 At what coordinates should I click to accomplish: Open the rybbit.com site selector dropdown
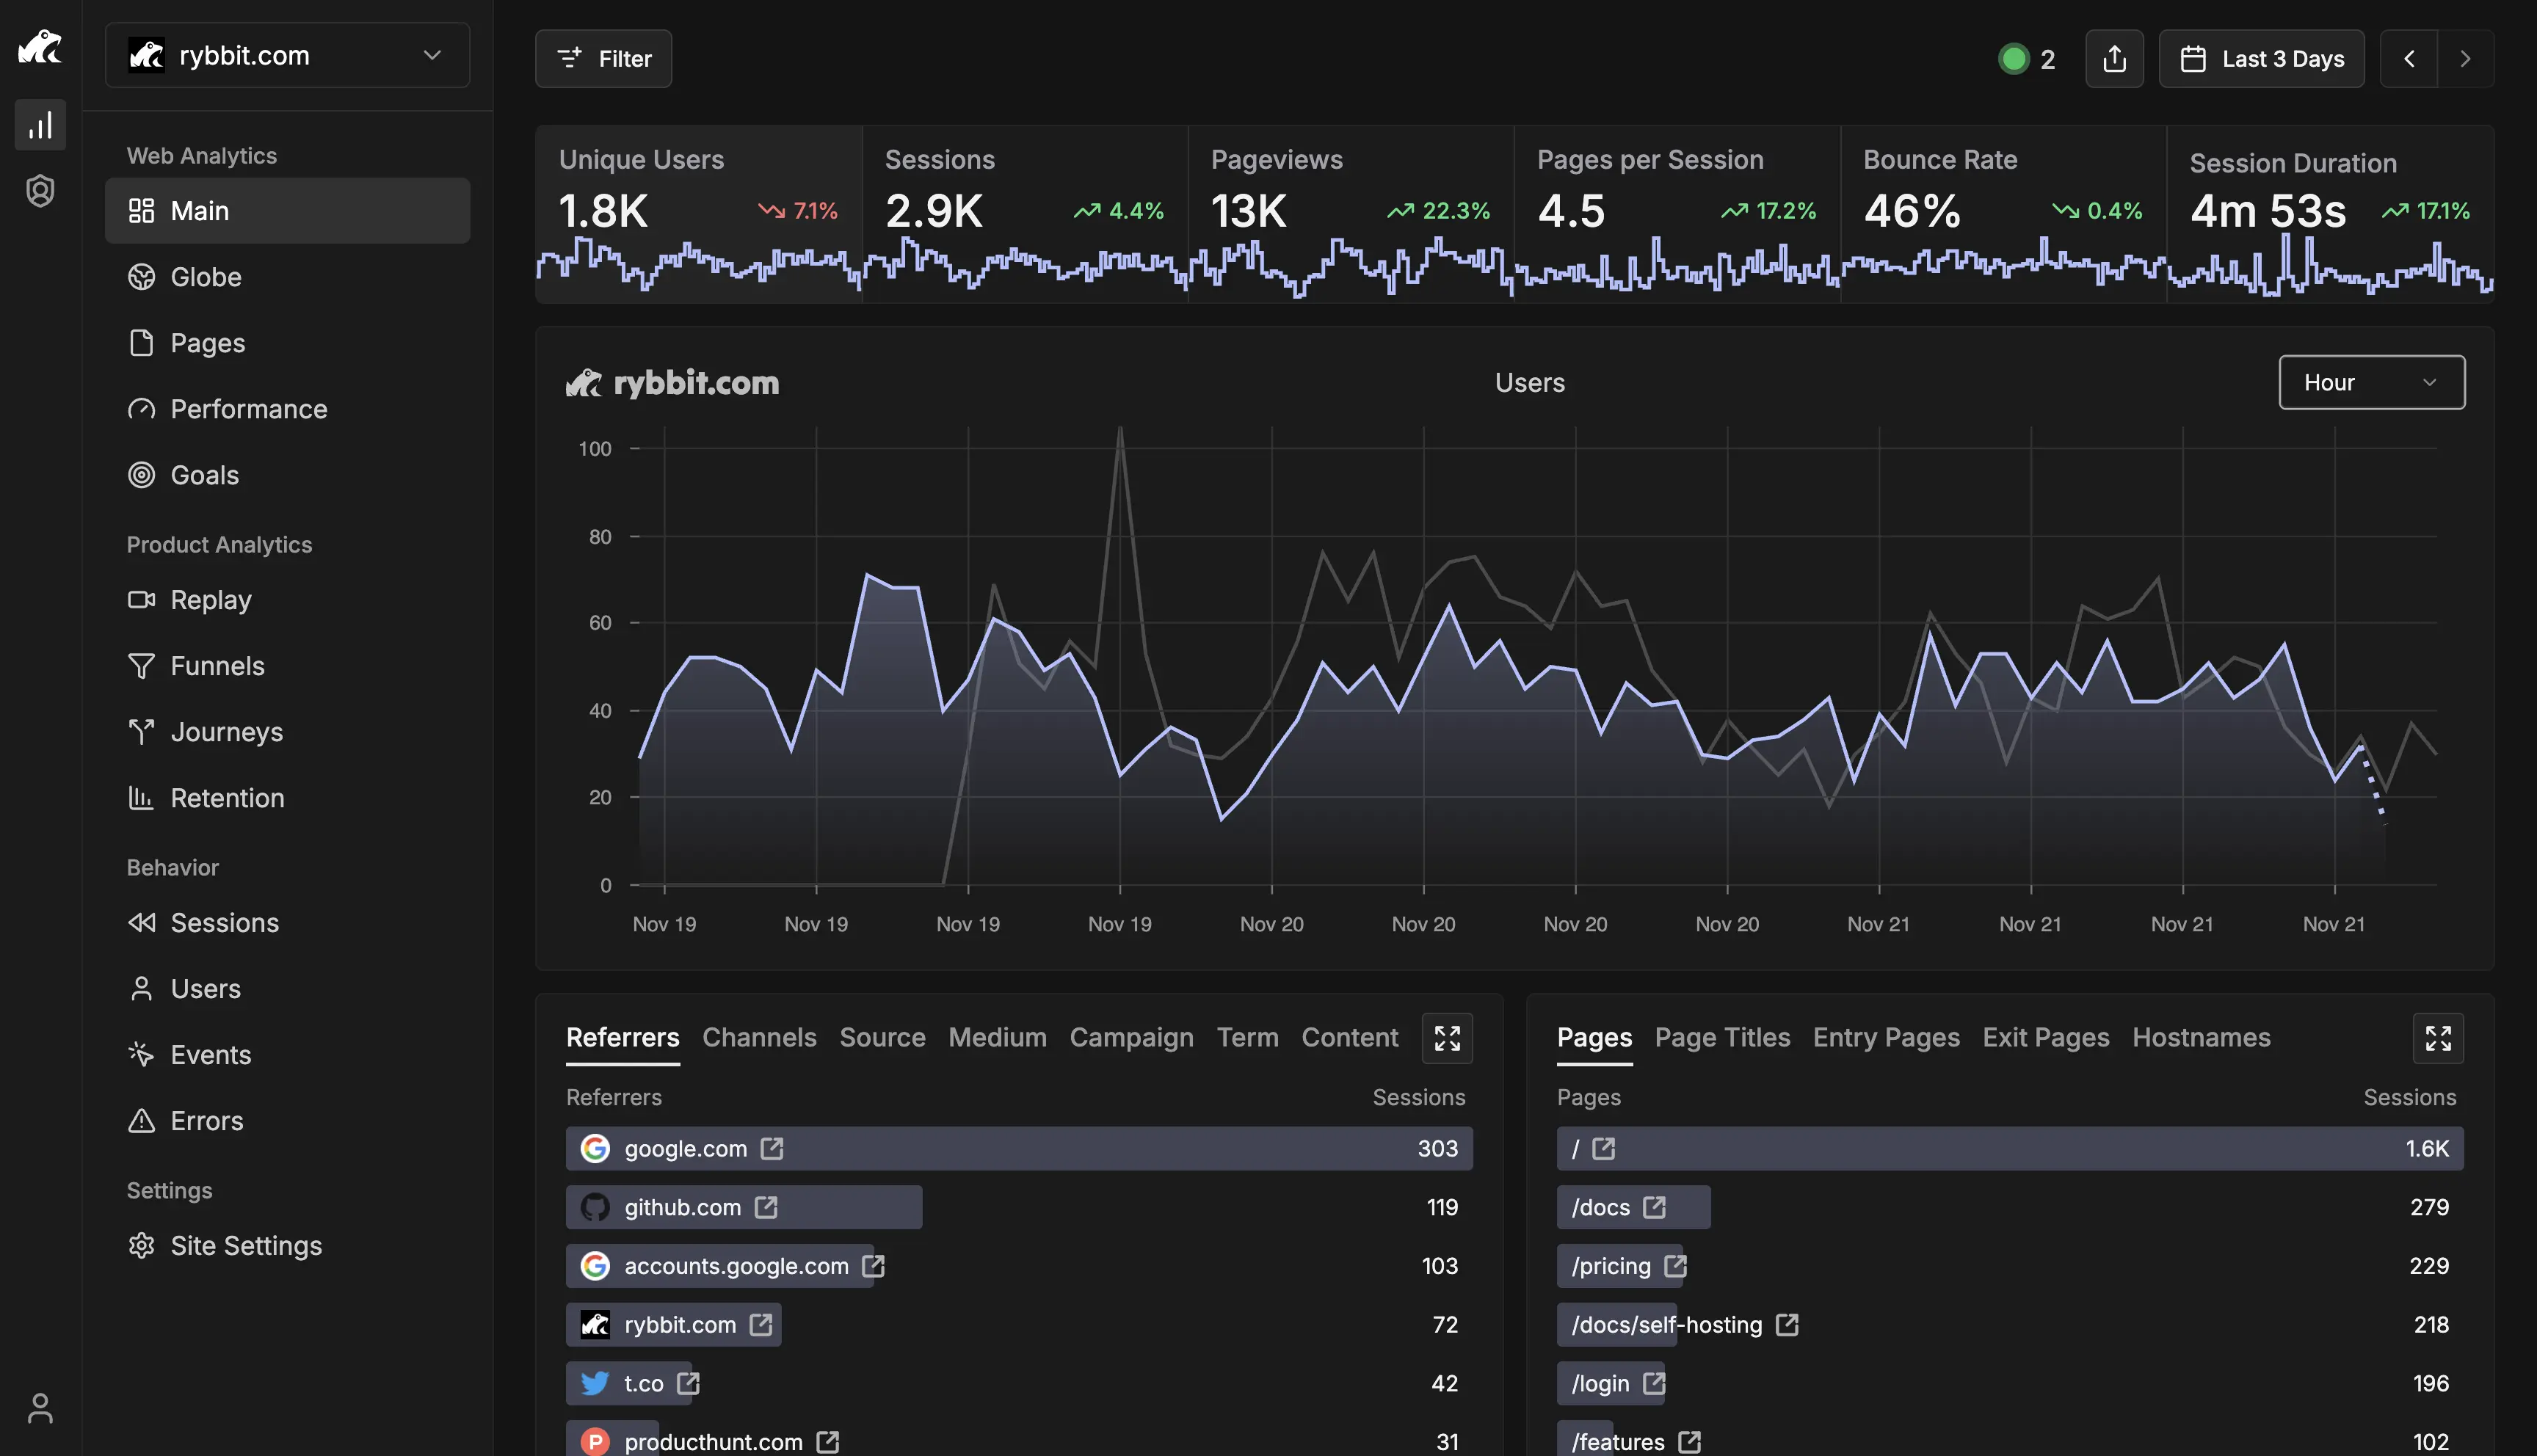[x=287, y=56]
